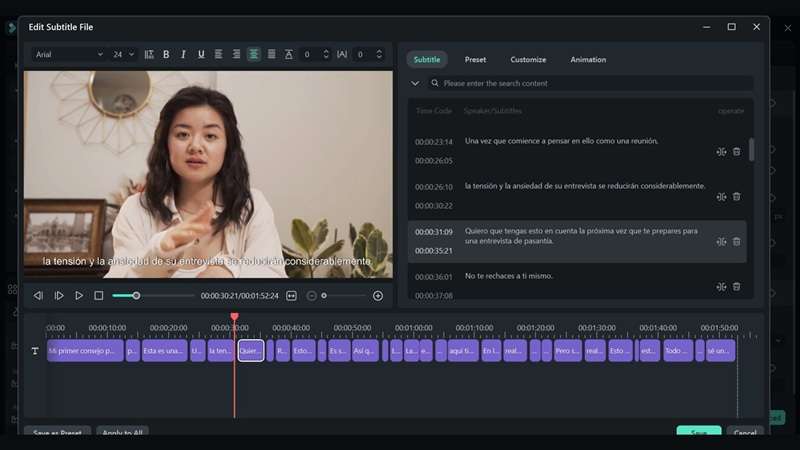Click the highlighted center alignment icon
This screenshot has height=450, width=800.
[254, 54]
